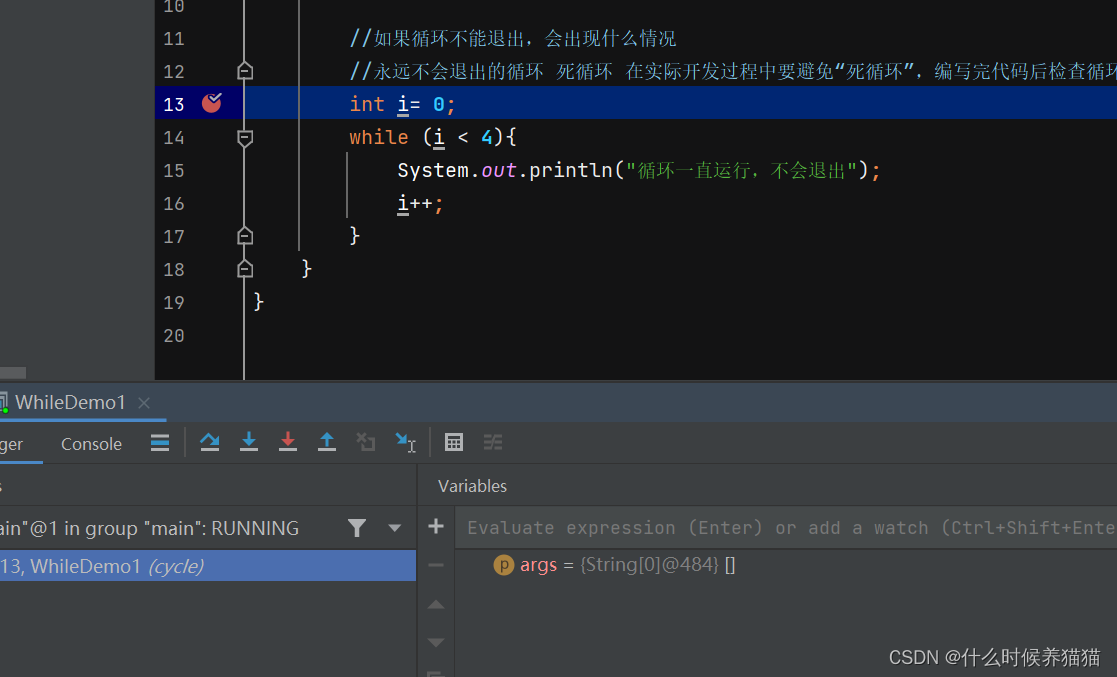
Task: Open the thread selector dropdown arrow
Action: [x=394, y=527]
